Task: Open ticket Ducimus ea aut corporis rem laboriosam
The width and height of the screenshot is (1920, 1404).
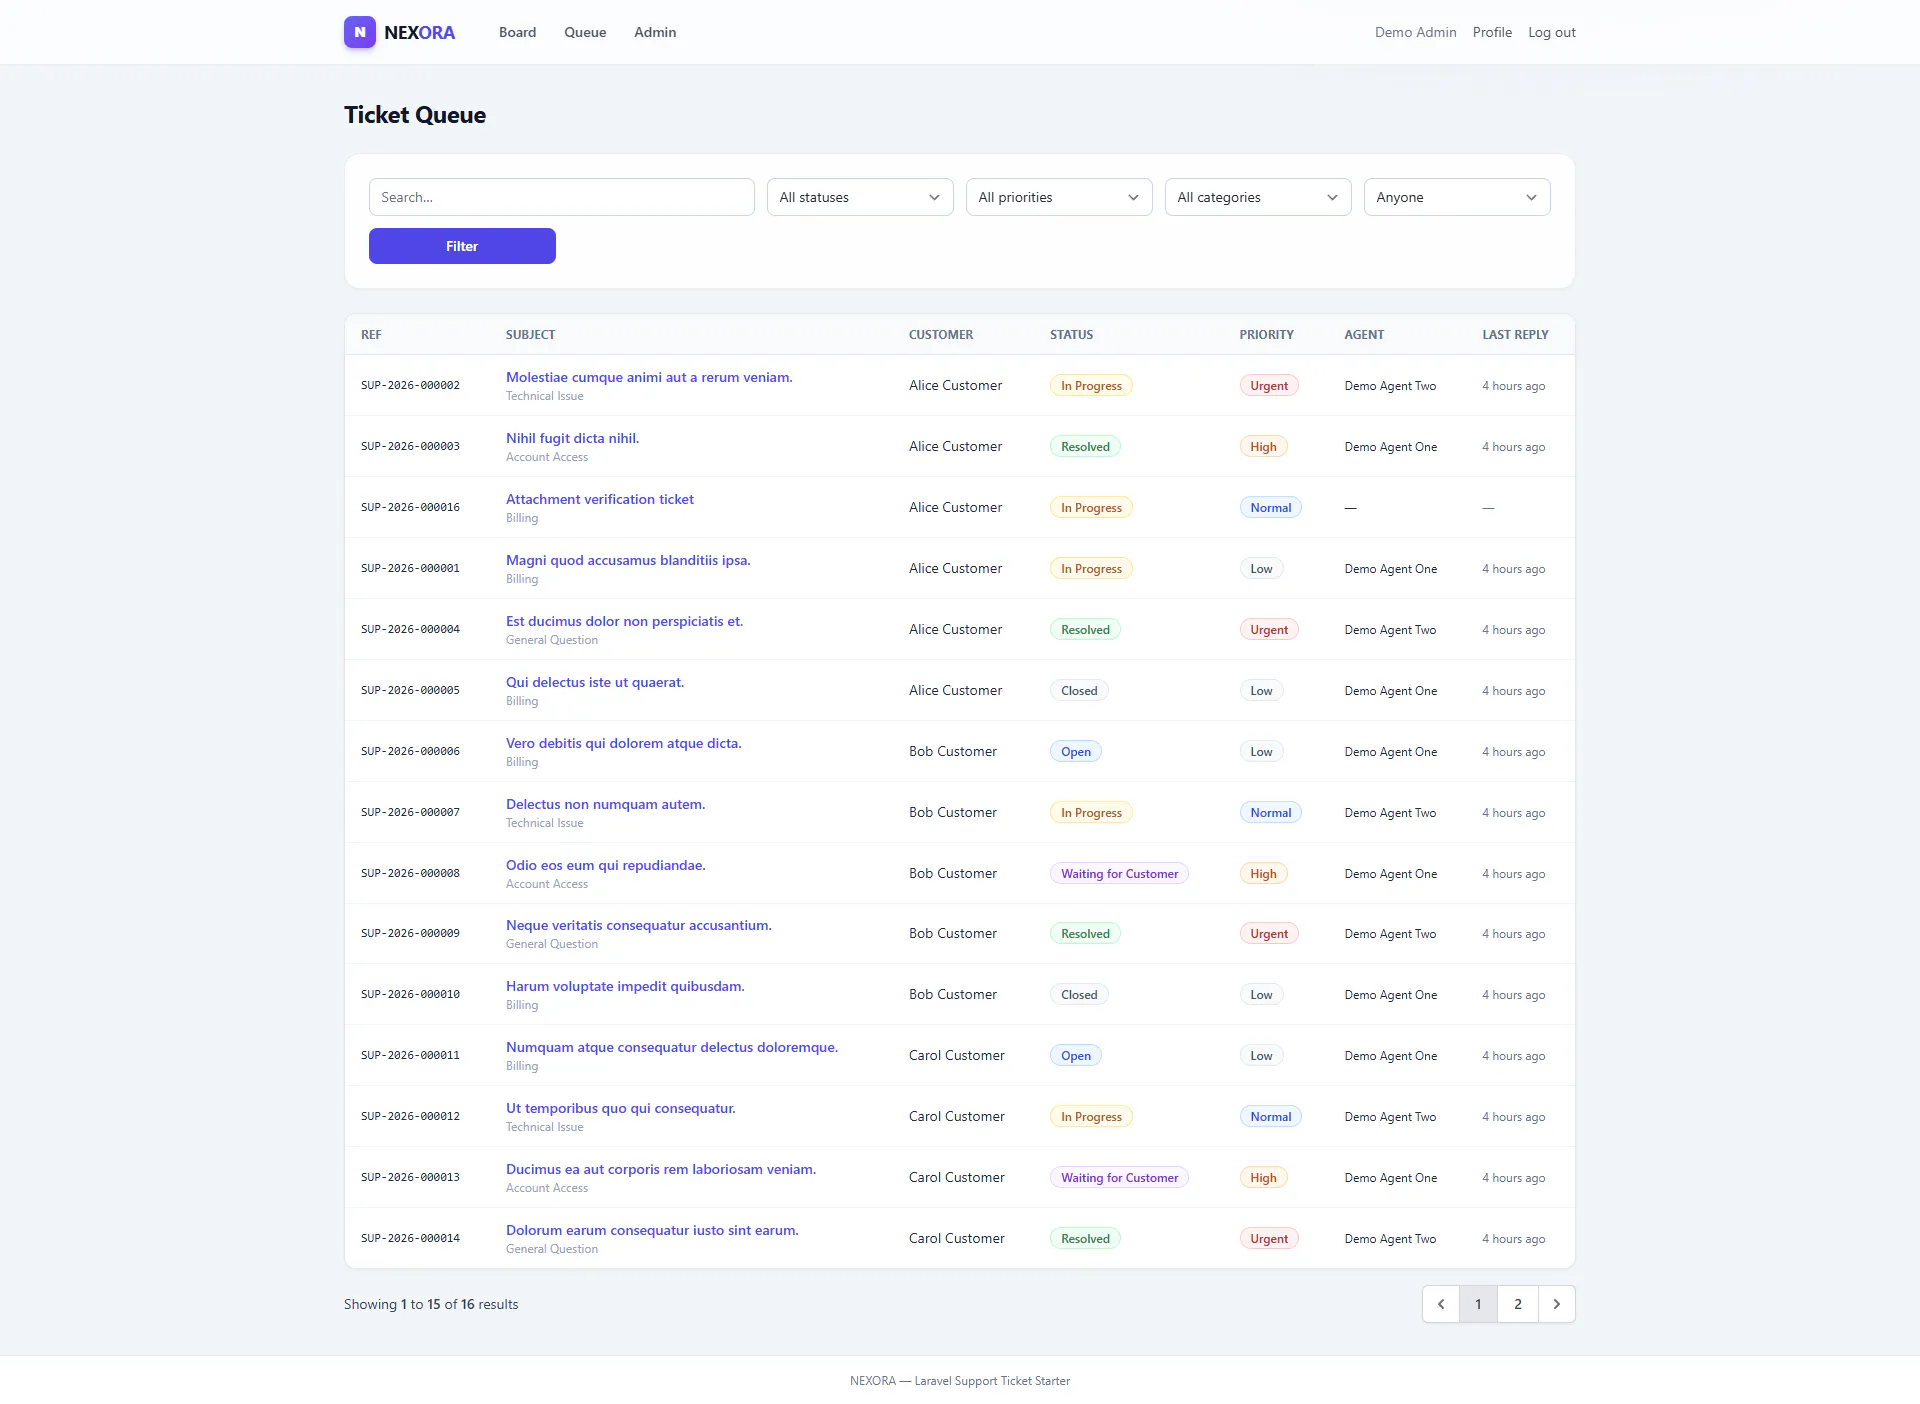Action: (661, 1169)
